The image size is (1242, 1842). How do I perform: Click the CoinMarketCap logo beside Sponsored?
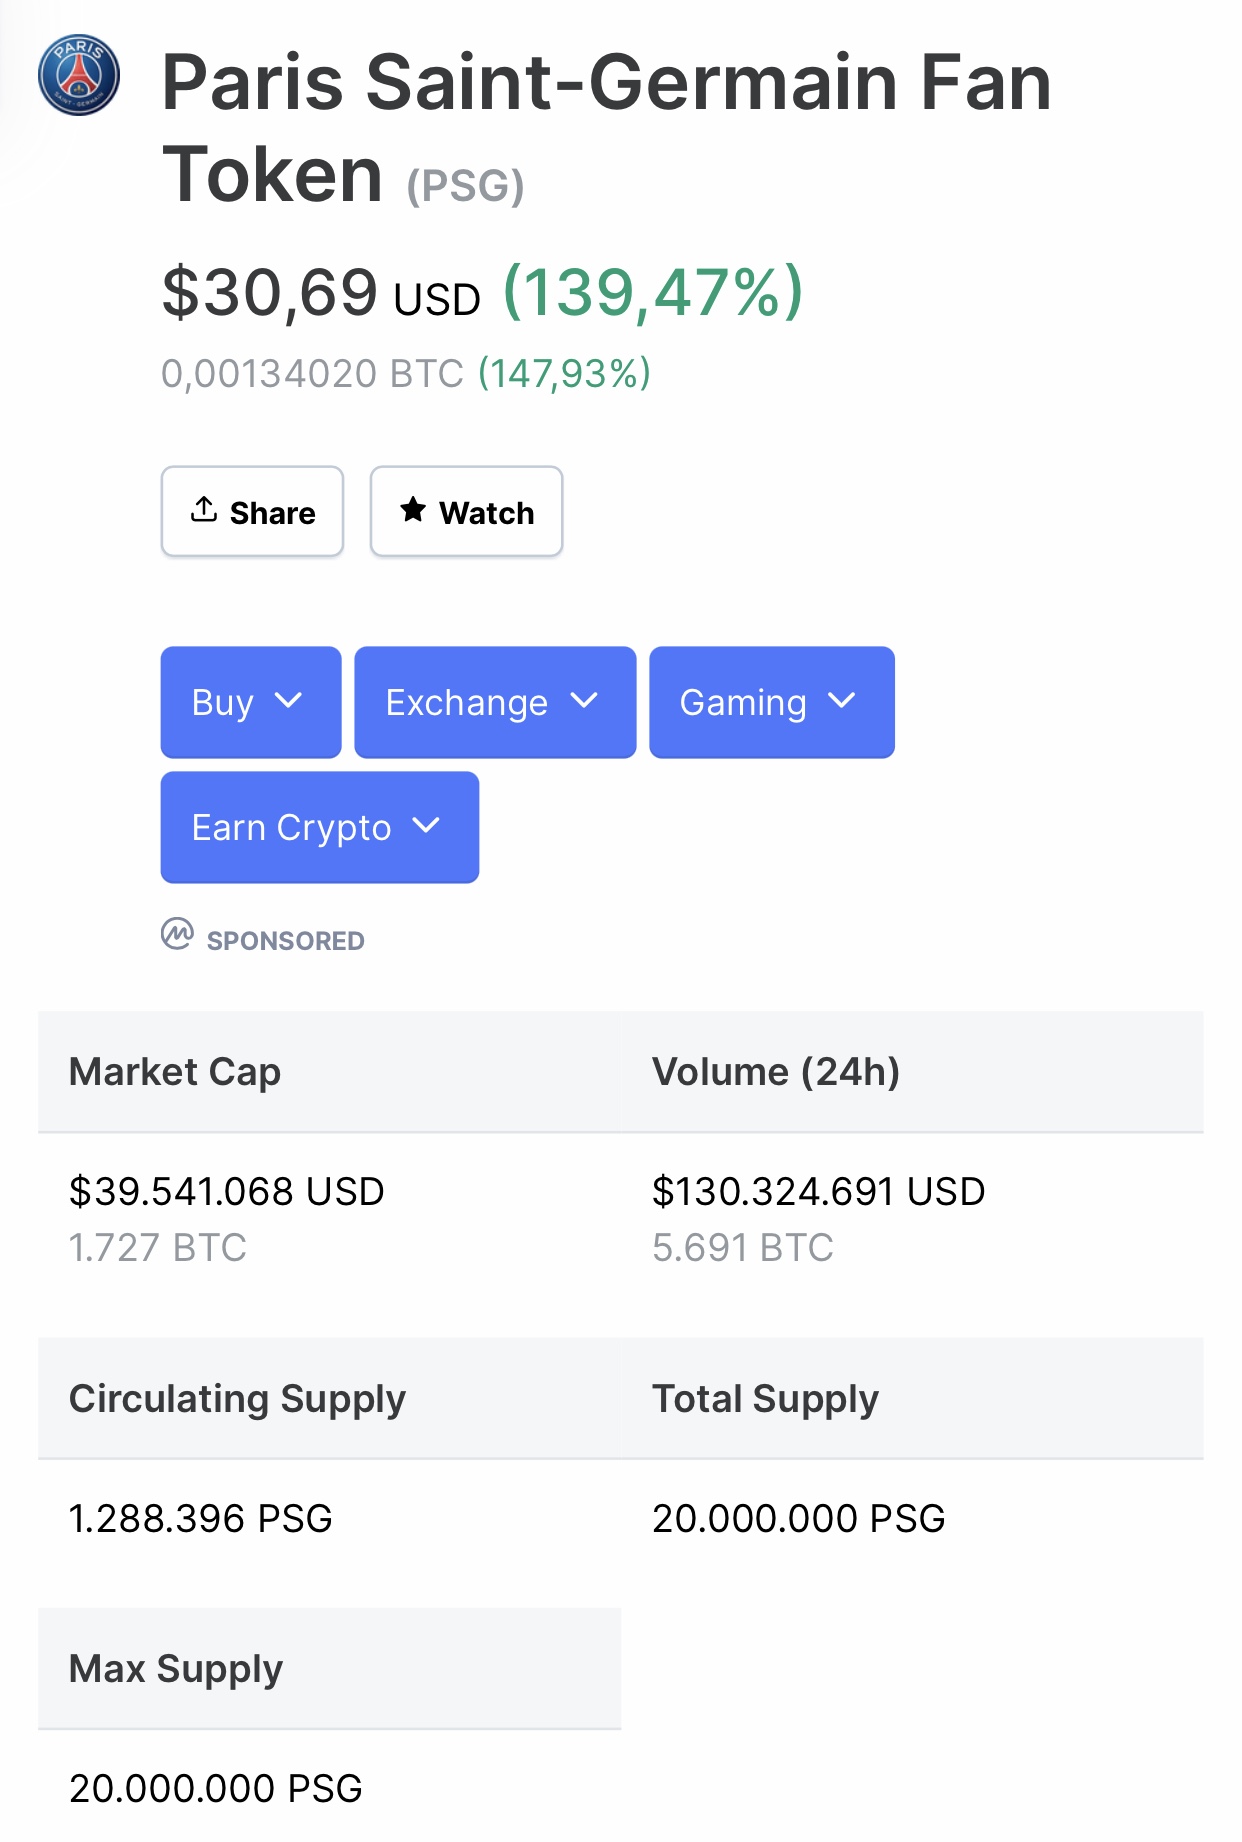pyautogui.click(x=177, y=934)
